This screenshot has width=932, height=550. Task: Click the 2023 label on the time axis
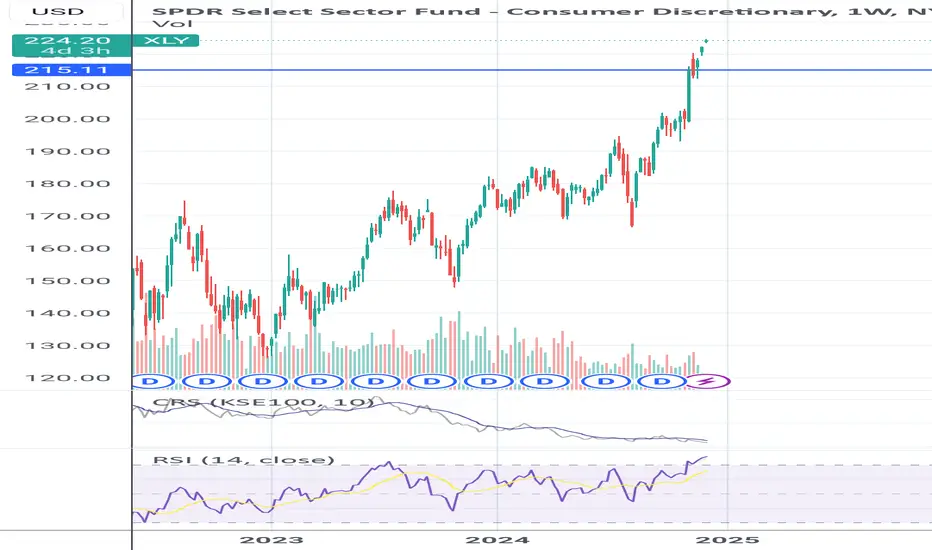pyautogui.click(x=271, y=540)
